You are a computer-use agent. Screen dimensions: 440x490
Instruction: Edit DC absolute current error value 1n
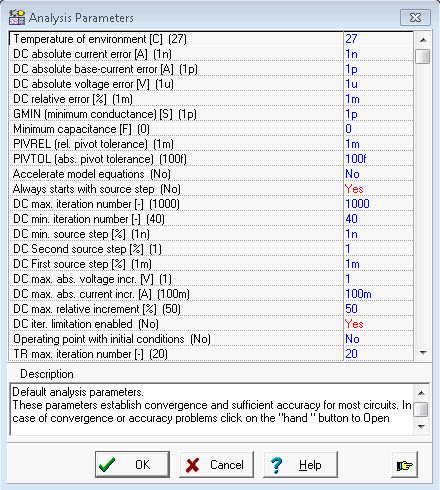tap(378, 54)
